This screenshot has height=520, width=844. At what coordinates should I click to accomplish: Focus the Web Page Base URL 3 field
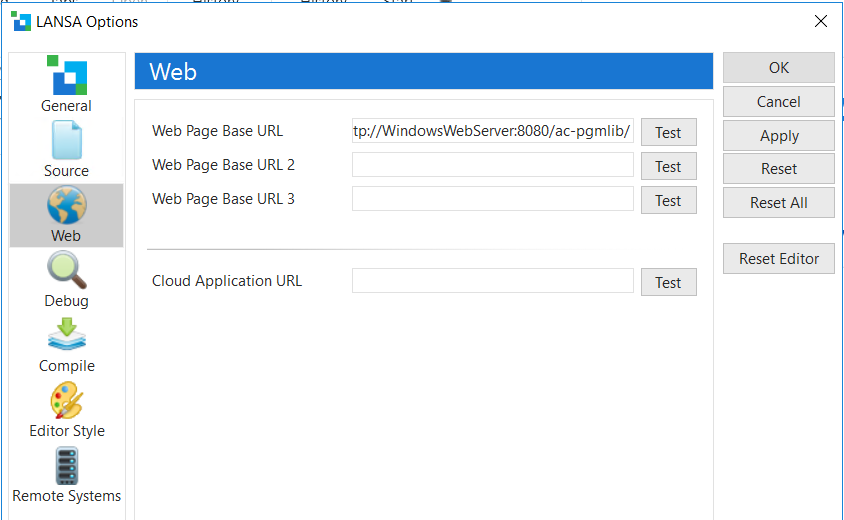[493, 199]
